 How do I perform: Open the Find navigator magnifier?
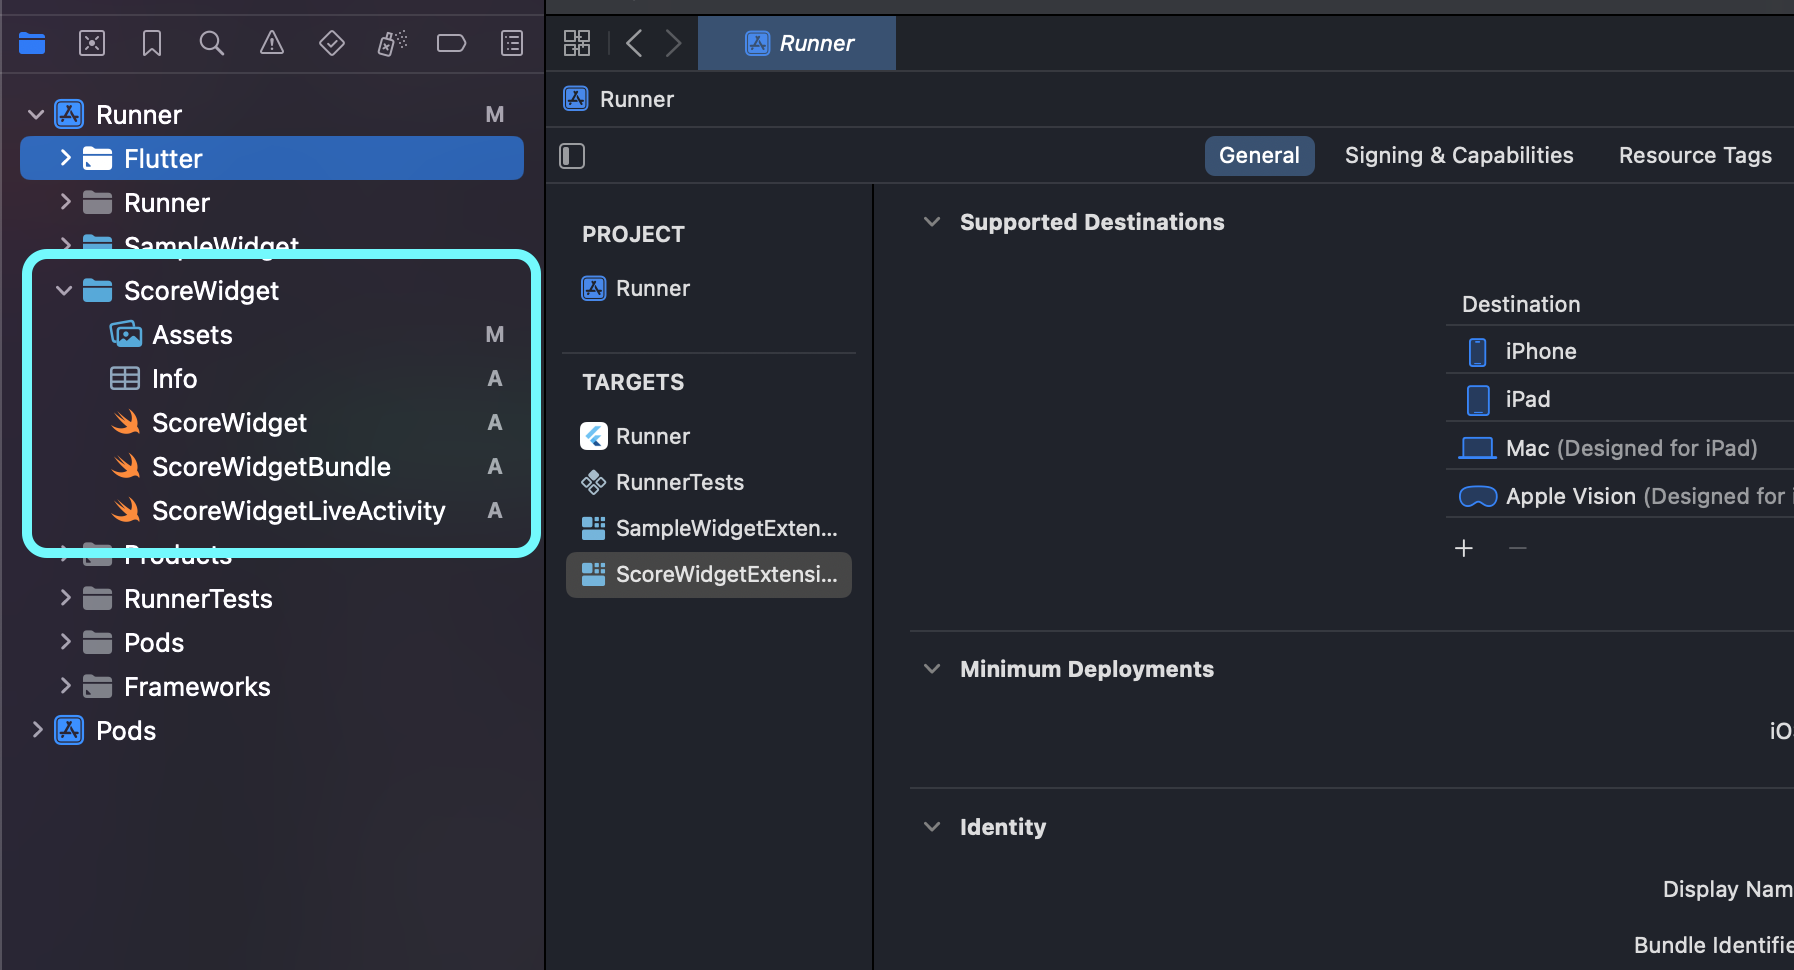point(212,43)
